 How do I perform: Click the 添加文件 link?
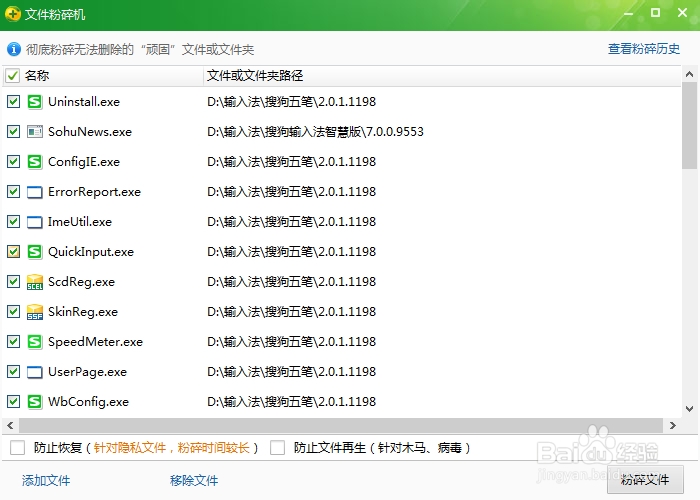[x=46, y=480]
